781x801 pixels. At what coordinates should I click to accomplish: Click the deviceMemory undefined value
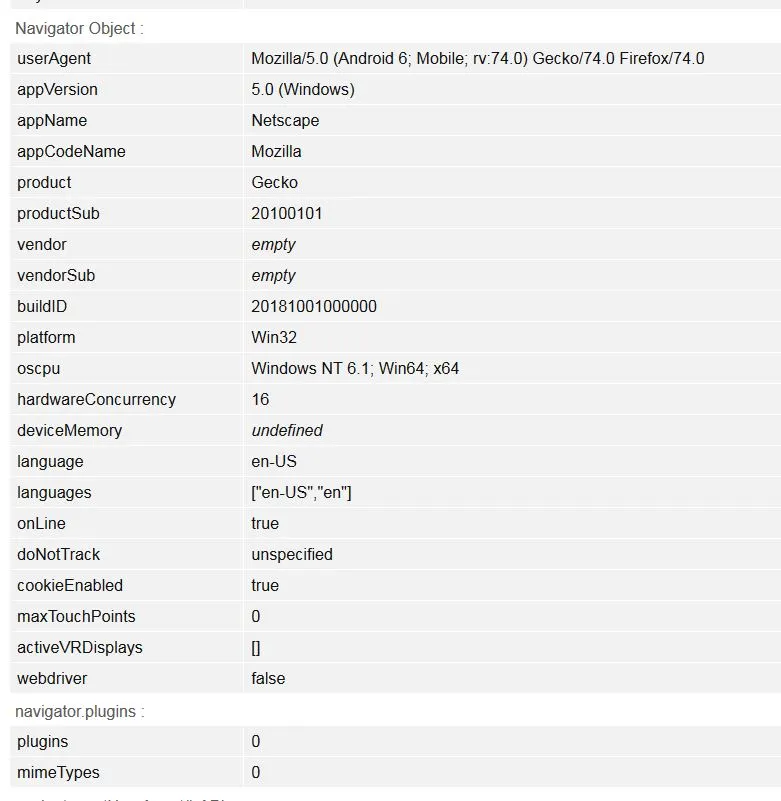[x=287, y=431]
